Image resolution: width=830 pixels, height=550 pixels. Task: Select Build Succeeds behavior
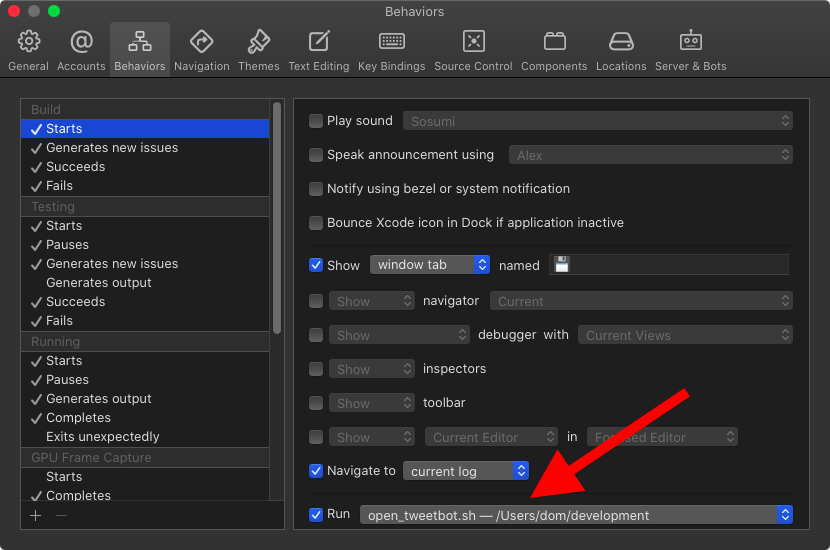(x=145, y=167)
